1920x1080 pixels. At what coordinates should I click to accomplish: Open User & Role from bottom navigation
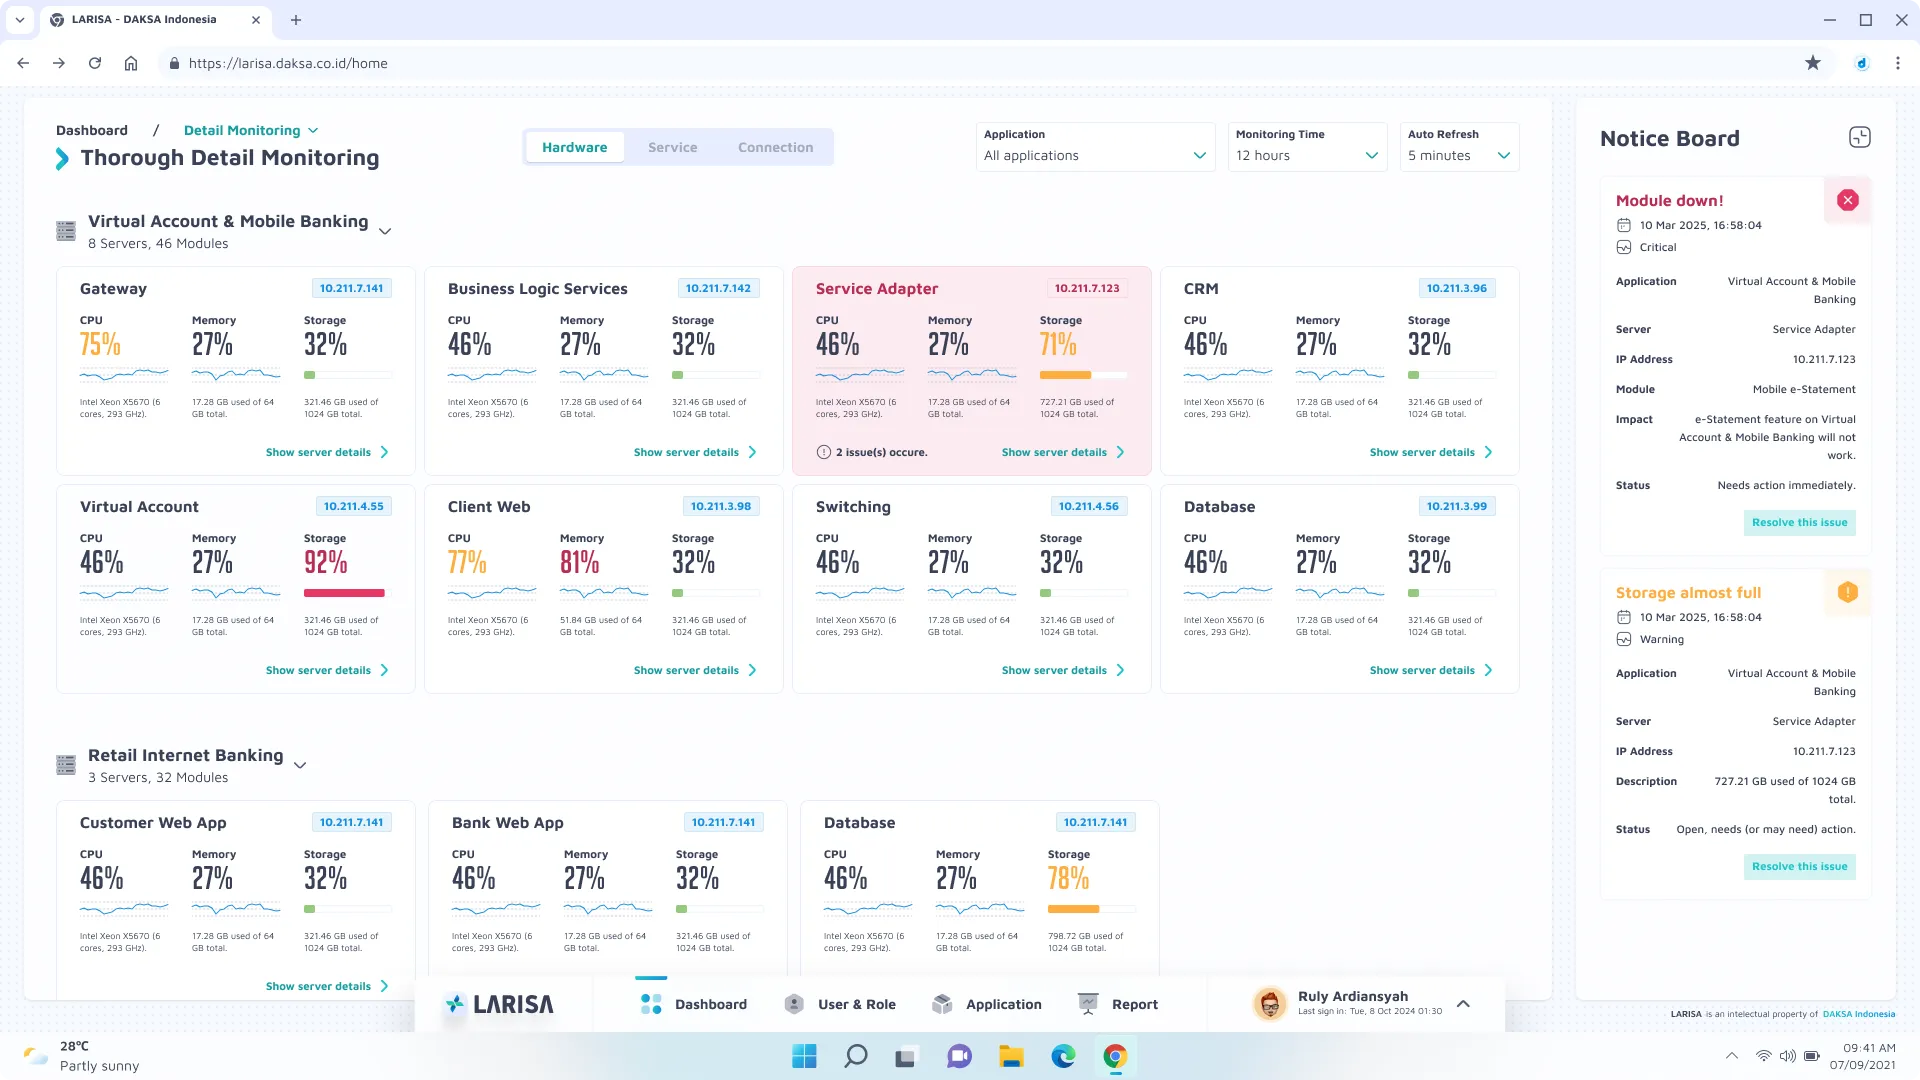click(x=840, y=1004)
